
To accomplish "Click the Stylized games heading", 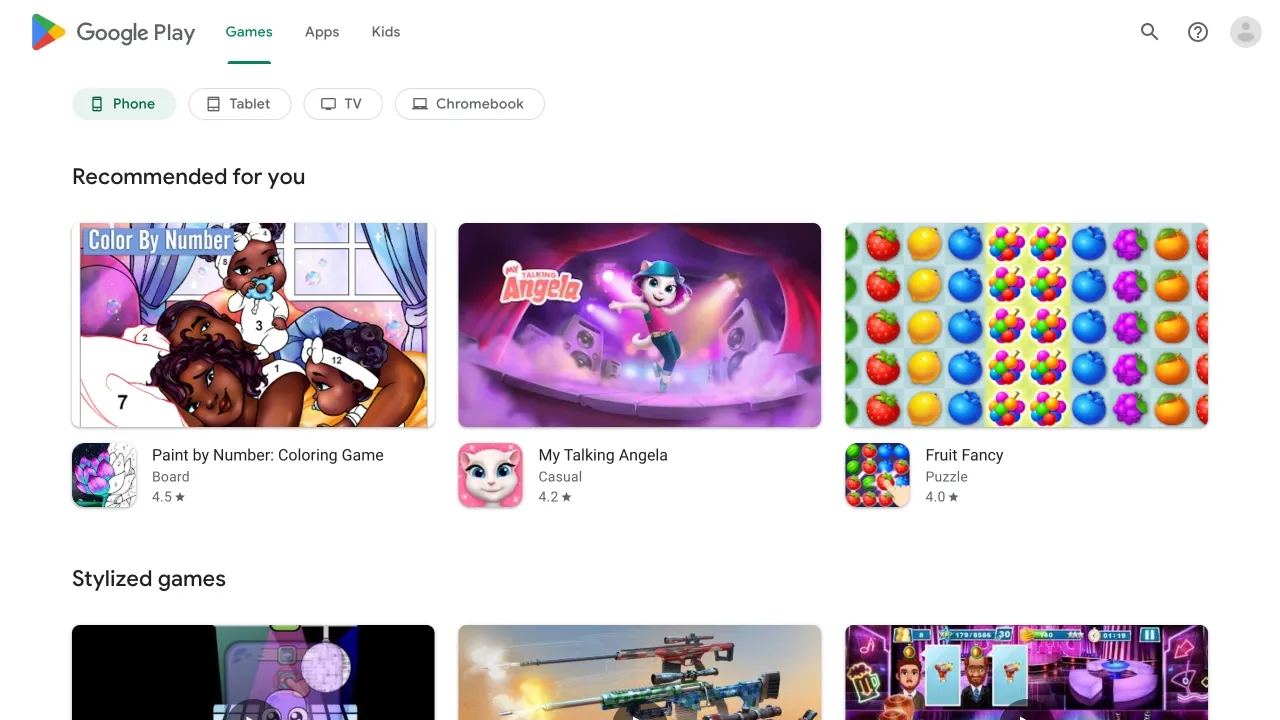I will [x=149, y=579].
